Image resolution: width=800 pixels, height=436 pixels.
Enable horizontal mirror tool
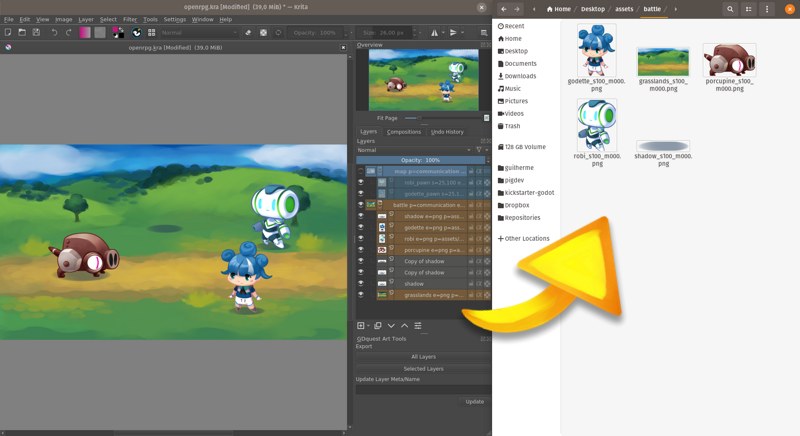point(434,33)
